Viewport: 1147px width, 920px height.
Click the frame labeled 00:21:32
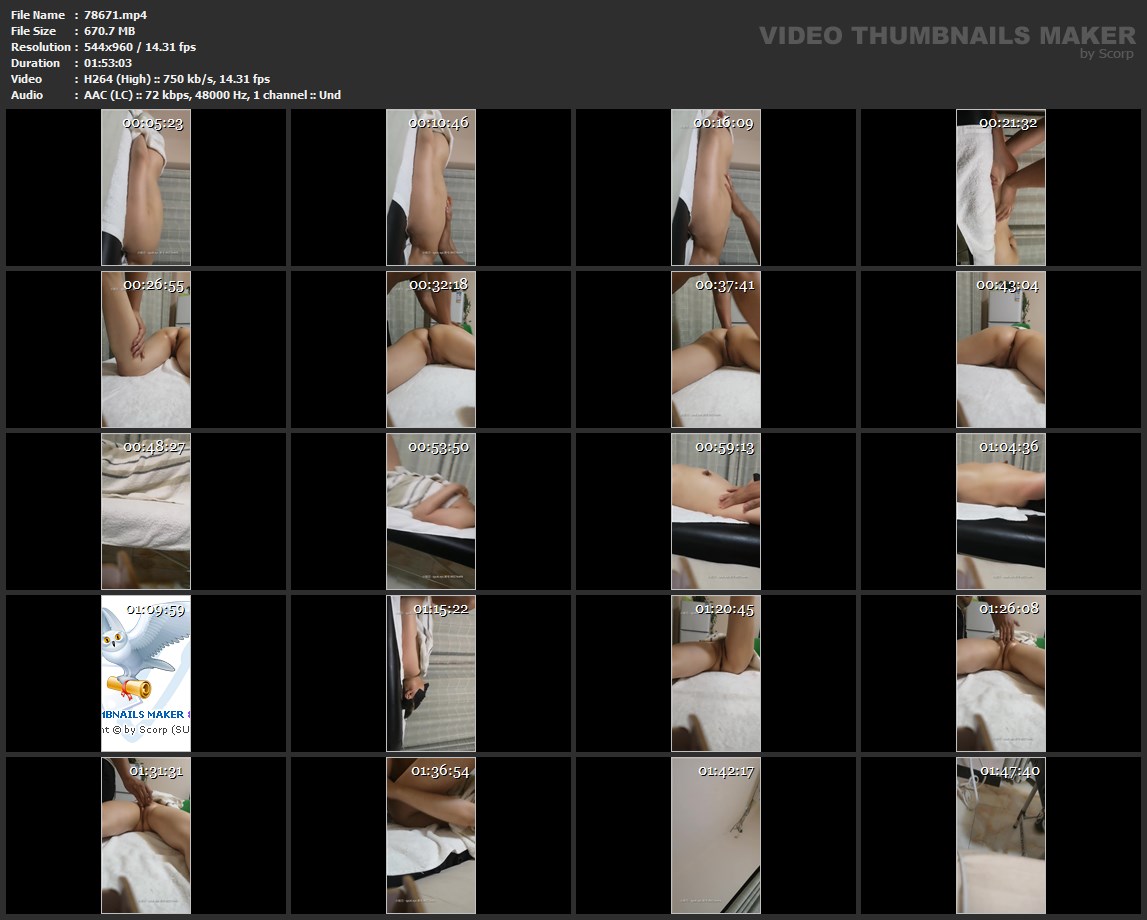(1001, 188)
